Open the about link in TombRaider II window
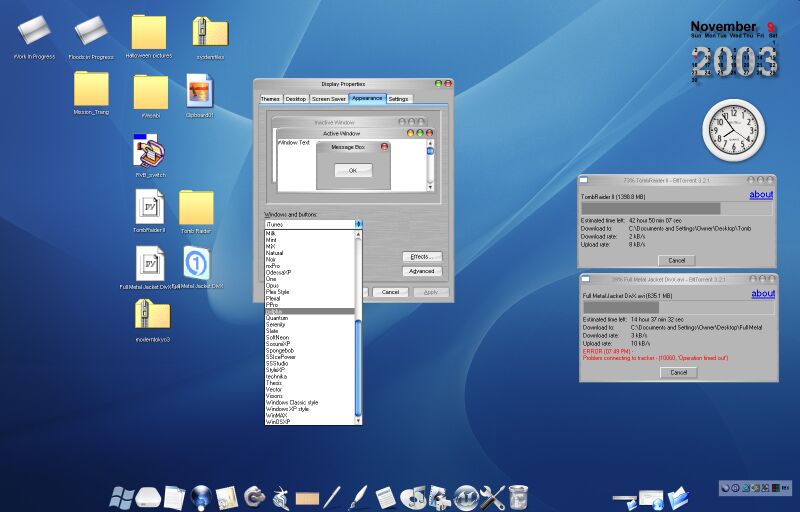This screenshot has width=800, height=512. tap(761, 194)
